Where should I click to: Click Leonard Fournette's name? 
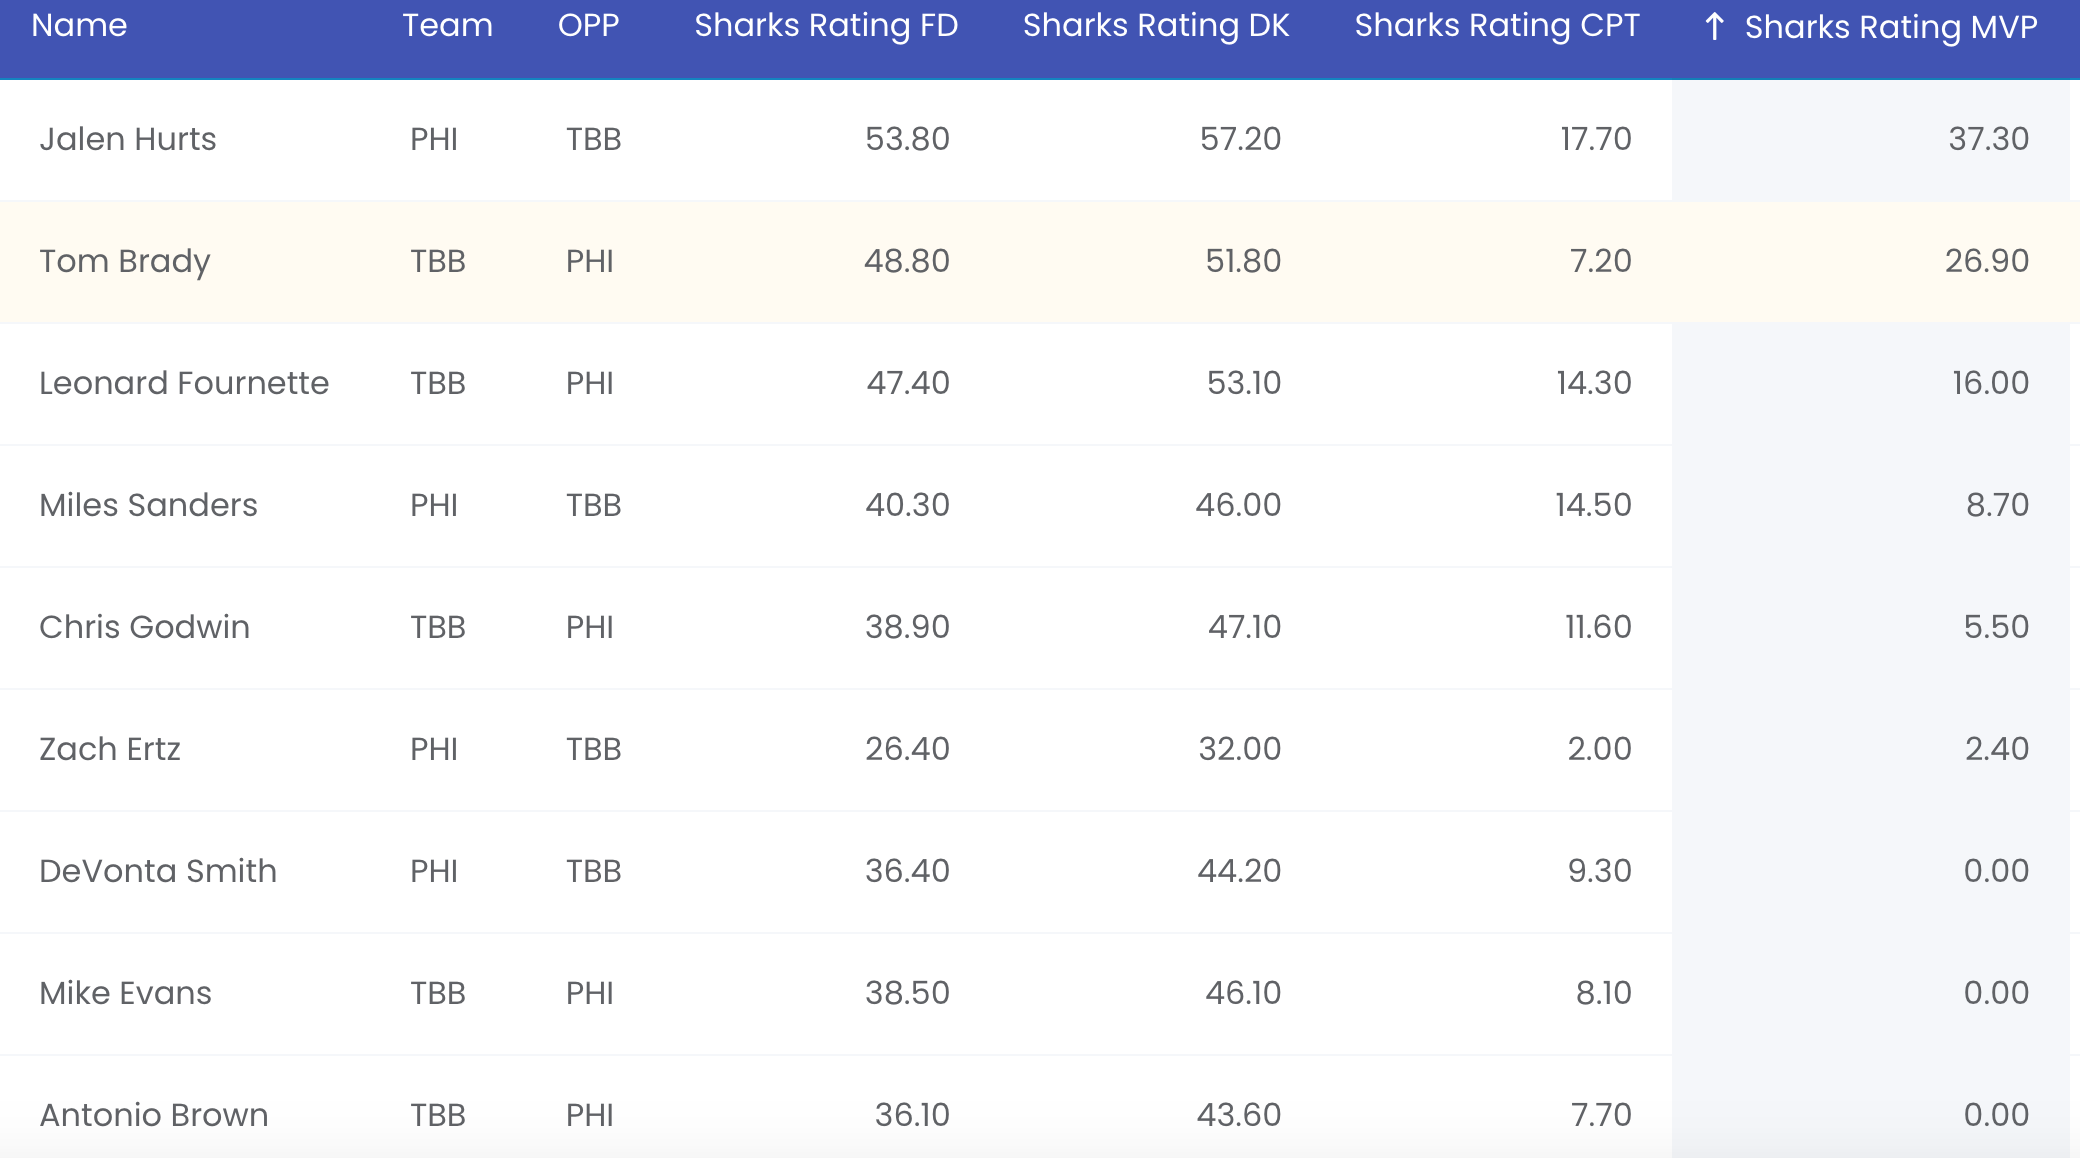184,383
